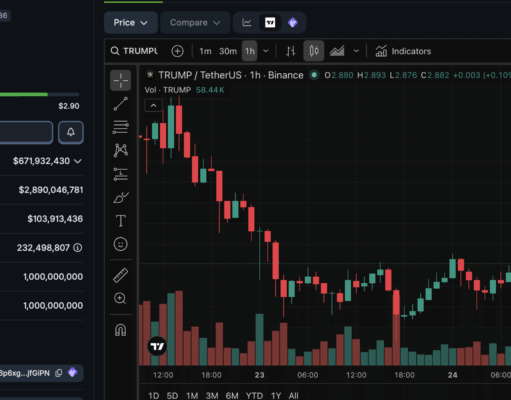Show info for 232,498,807 supply
This screenshot has width=511, height=400.
click(x=77, y=248)
